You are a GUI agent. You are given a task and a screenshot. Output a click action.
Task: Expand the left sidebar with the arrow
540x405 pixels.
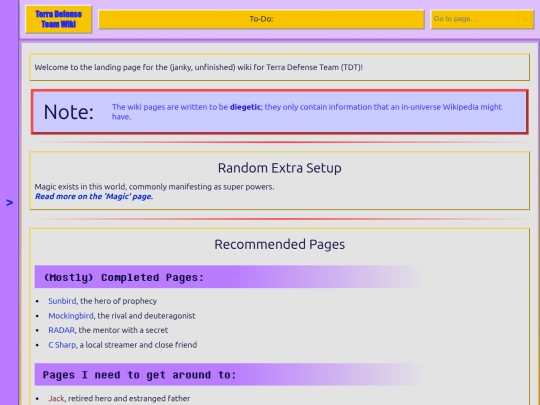click(10, 202)
